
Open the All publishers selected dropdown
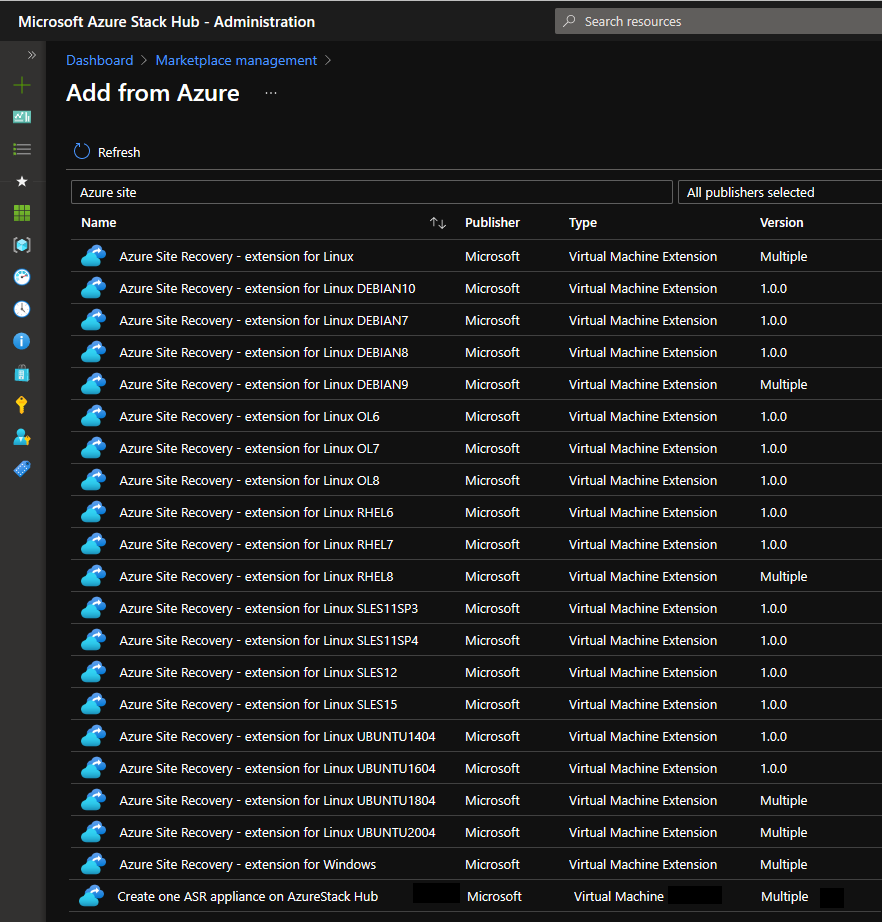[778, 192]
